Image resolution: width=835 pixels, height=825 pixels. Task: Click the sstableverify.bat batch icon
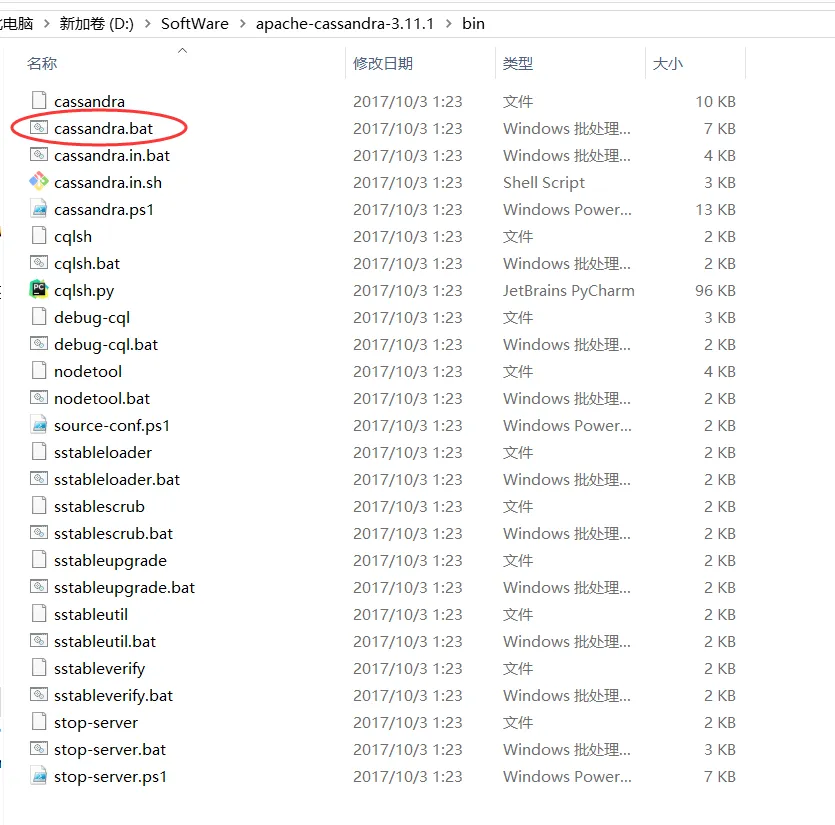(39, 695)
